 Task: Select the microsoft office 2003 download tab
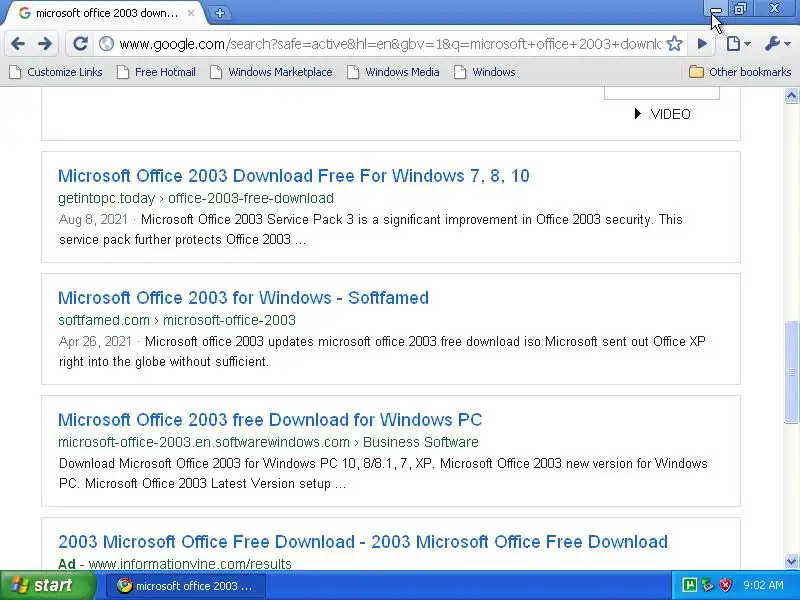tap(107, 13)
